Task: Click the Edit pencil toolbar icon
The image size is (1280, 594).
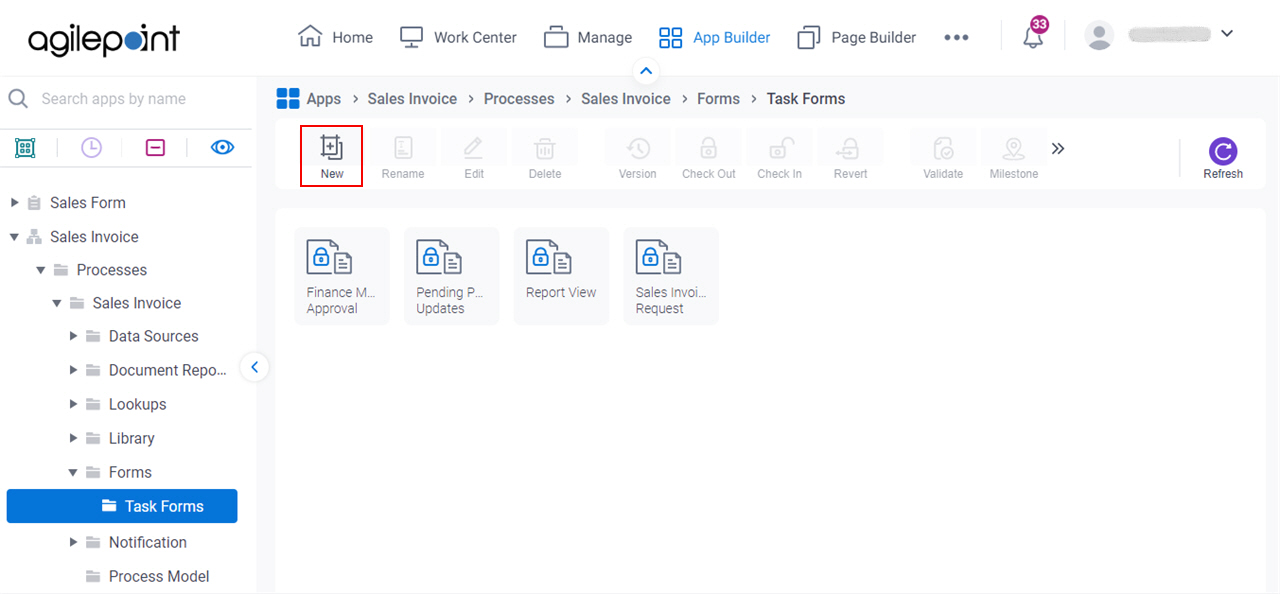Action: click(x=474, y=156)
